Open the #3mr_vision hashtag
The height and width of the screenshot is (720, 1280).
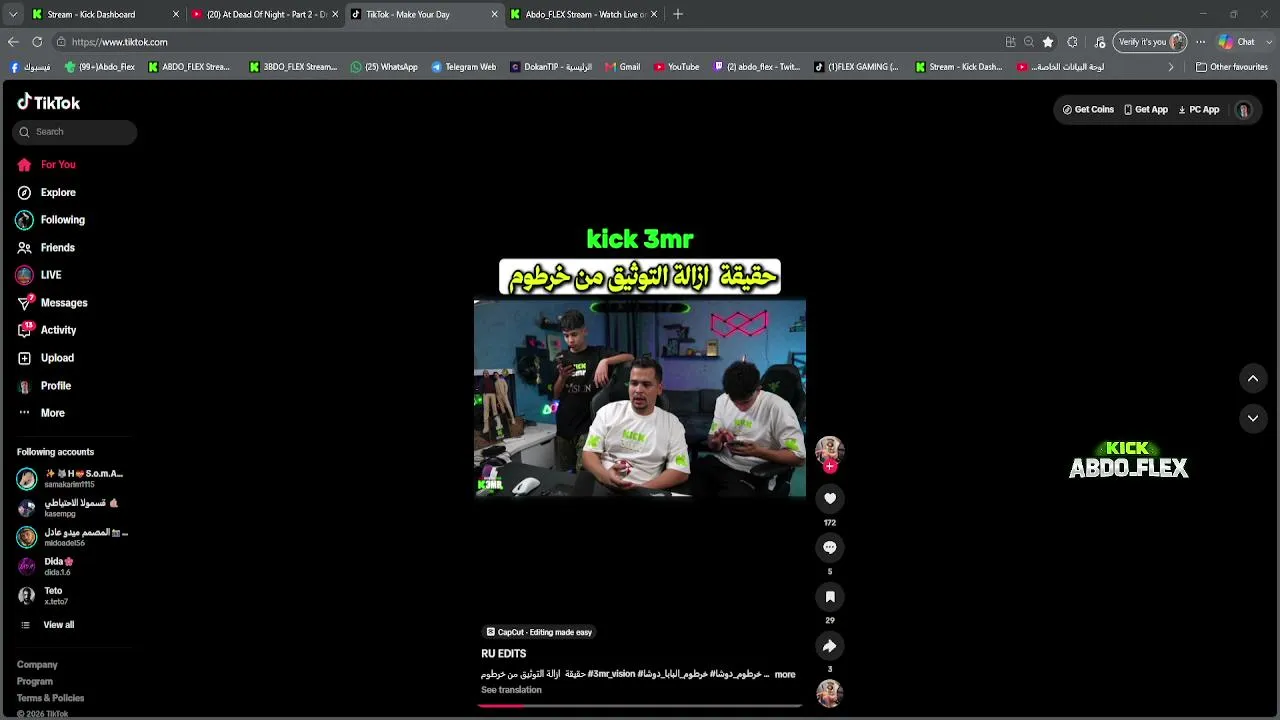click(x=611, y=674)
